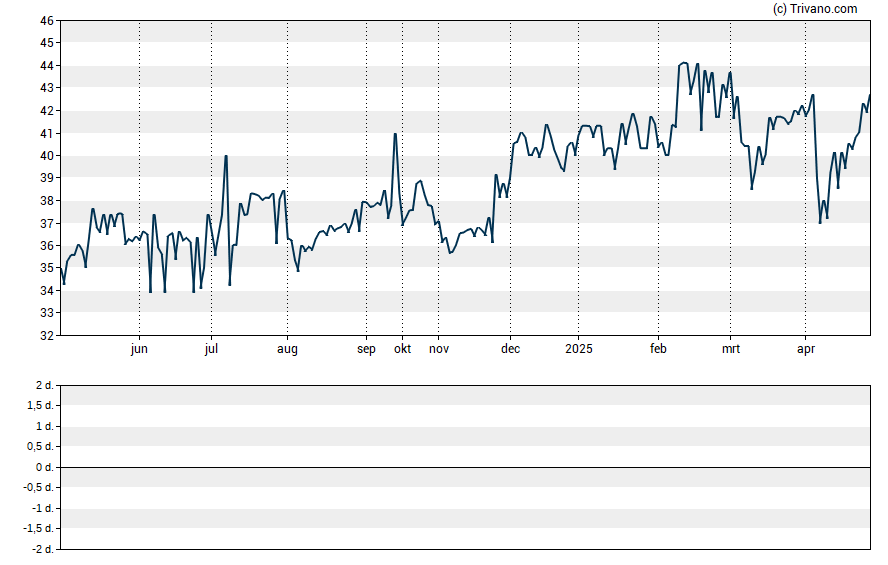Viewport: 888px width, 565px height.
Task: Click the '-0,5 d.' lower chart label
Action: pos(39,487)
